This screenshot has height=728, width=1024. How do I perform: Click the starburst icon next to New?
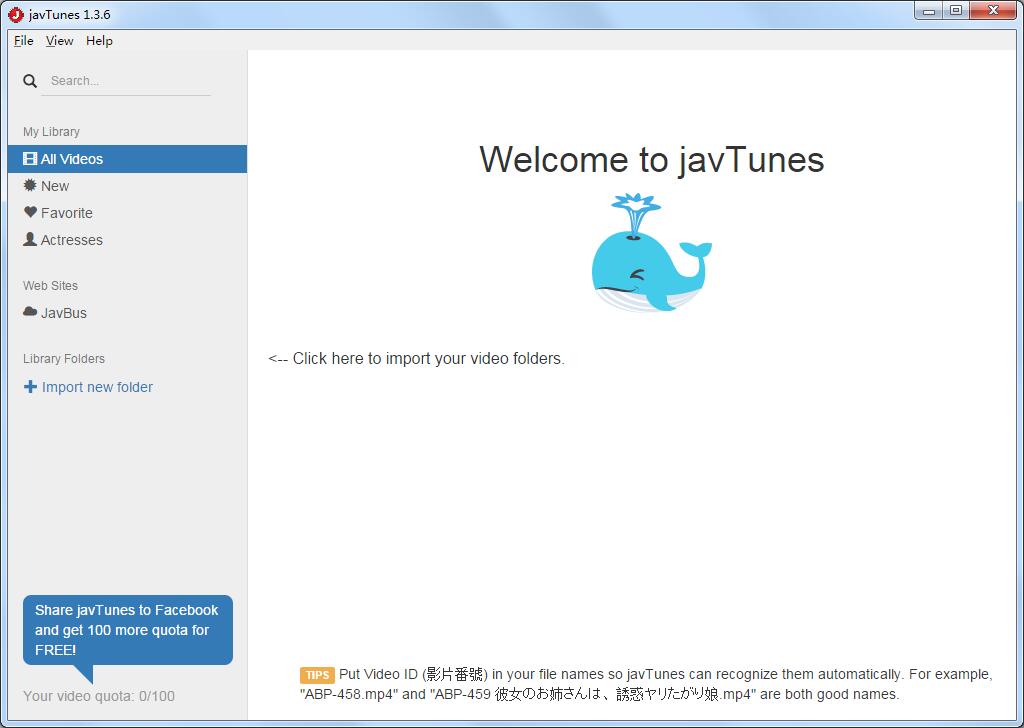[x=30, y=185]
